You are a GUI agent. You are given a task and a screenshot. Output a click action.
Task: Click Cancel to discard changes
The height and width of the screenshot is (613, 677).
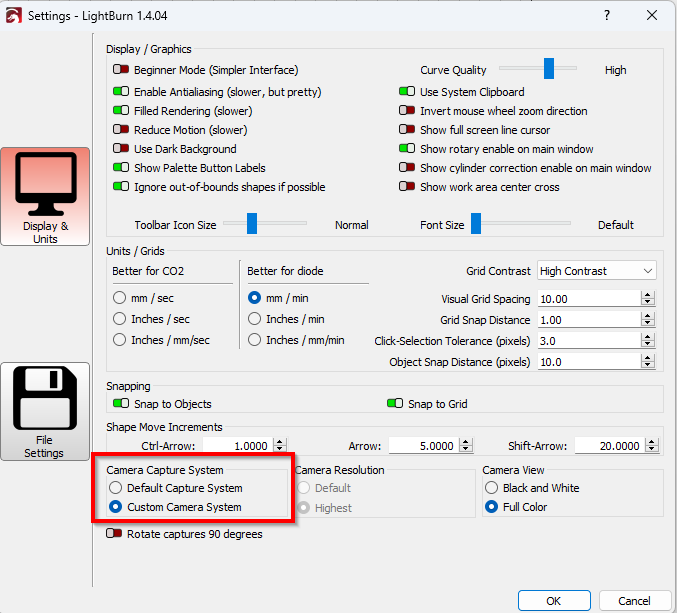[634, 601]
